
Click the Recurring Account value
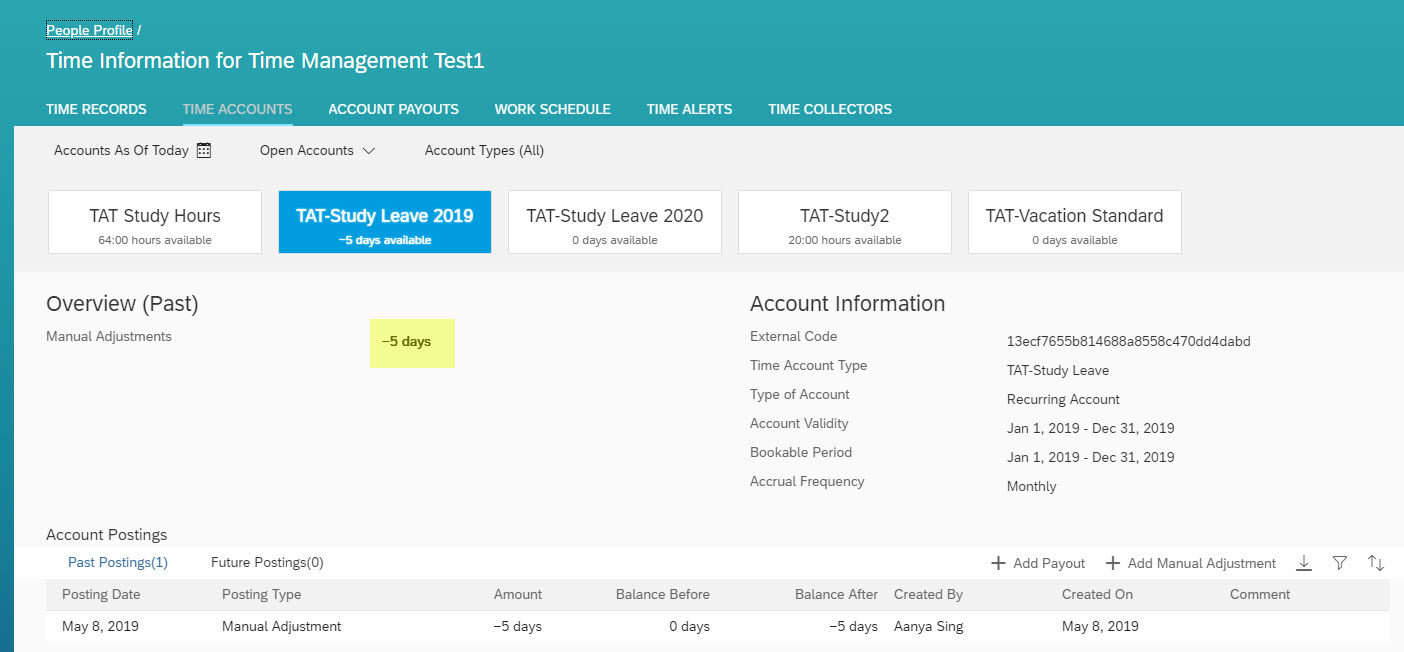point(1063,399)
